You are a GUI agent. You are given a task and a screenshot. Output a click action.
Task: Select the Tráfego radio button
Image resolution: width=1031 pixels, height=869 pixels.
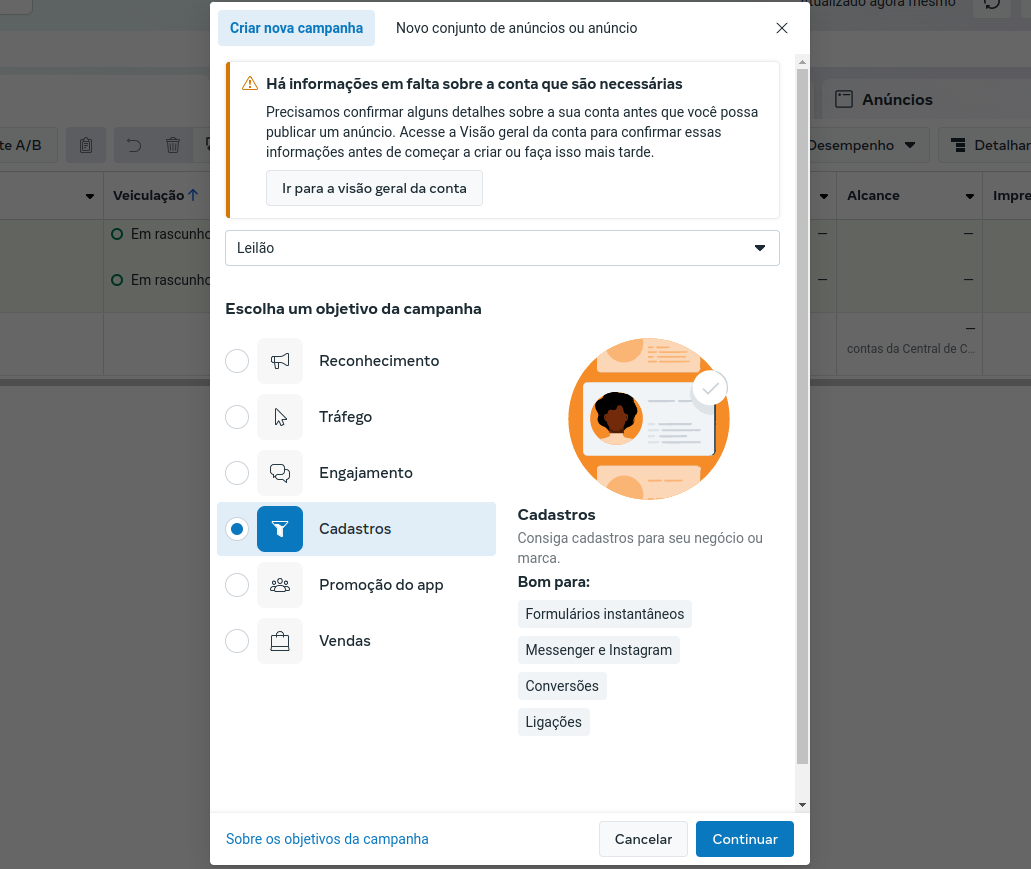(237, 417)
